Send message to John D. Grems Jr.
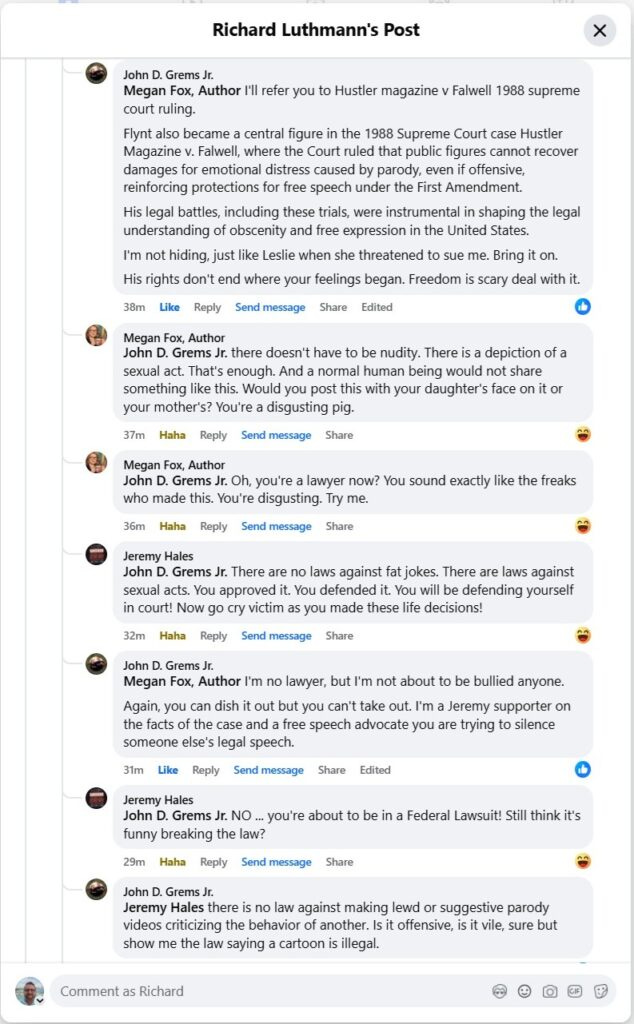The image size is (634, 1024). click(x=270, y=770)
